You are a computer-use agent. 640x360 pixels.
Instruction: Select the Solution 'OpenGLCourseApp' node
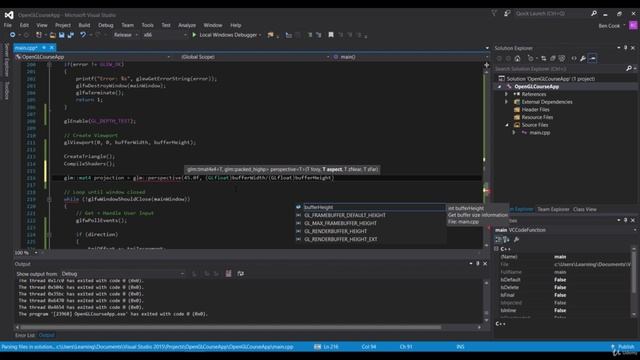point(551,79)
